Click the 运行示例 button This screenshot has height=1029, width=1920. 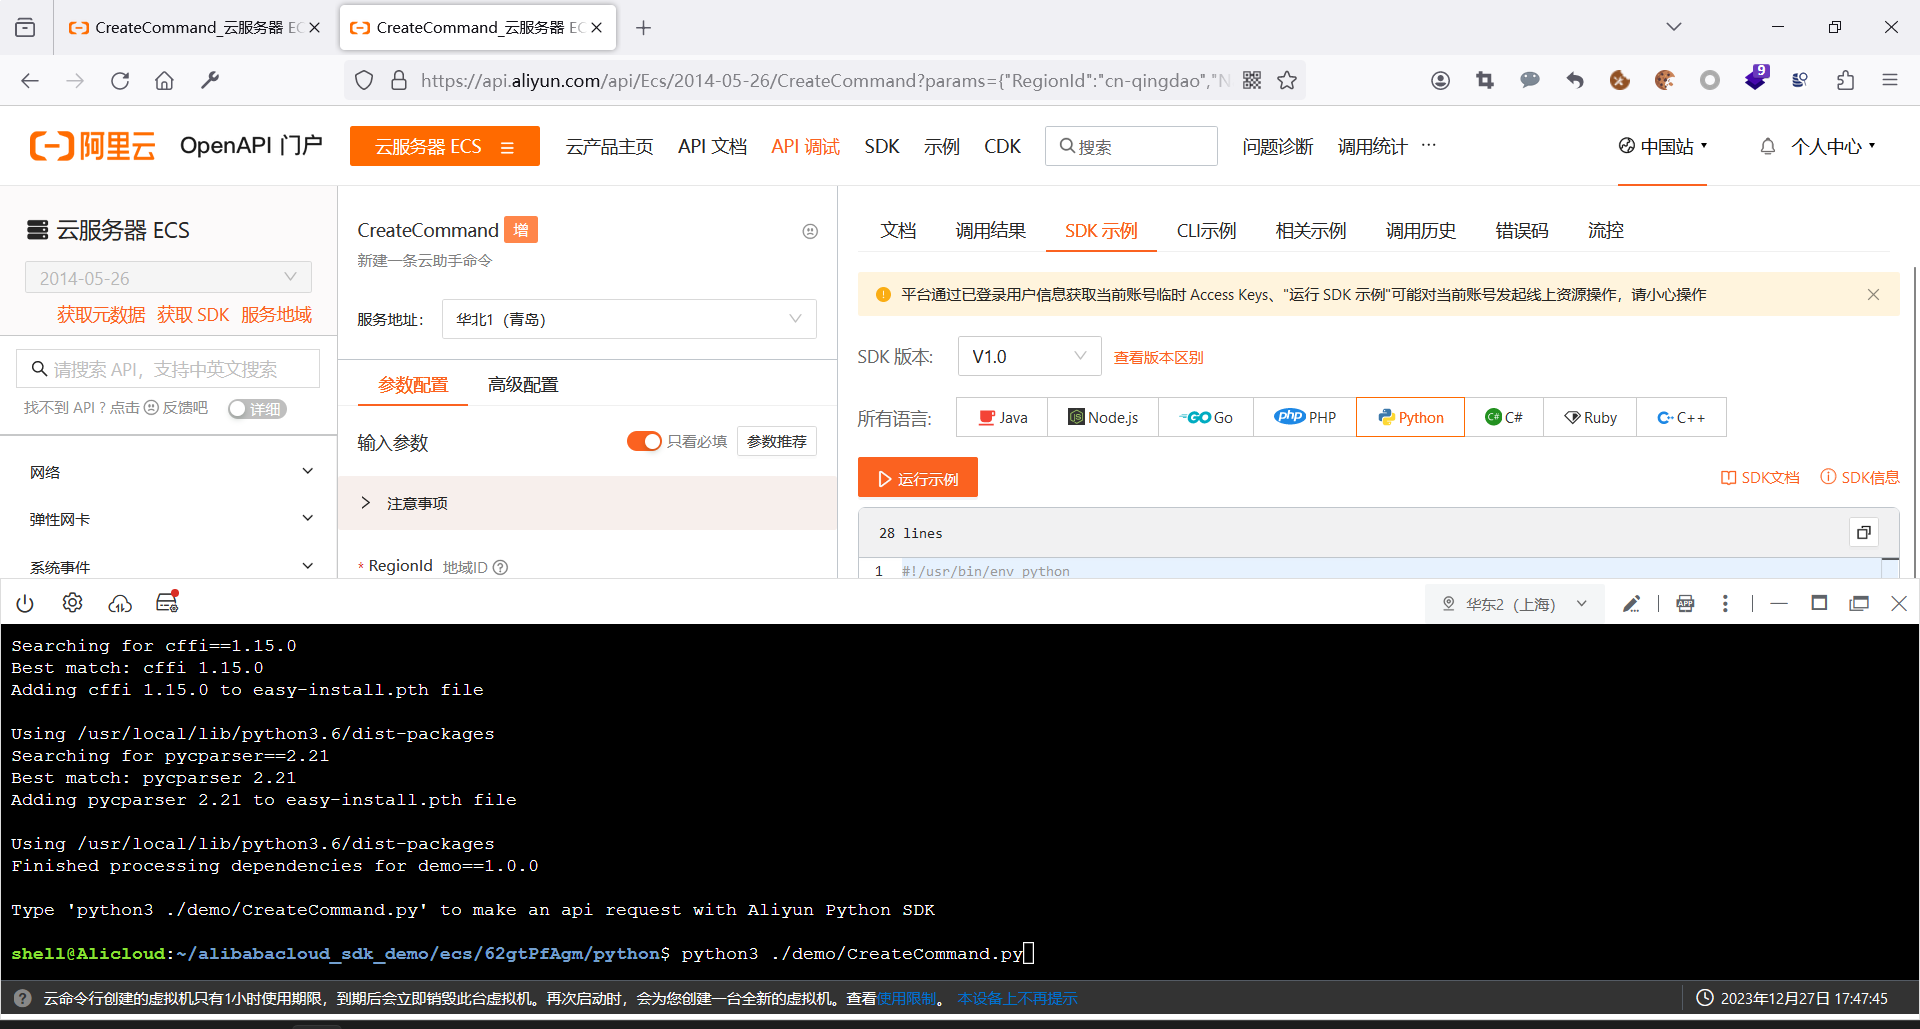[918, 478]
